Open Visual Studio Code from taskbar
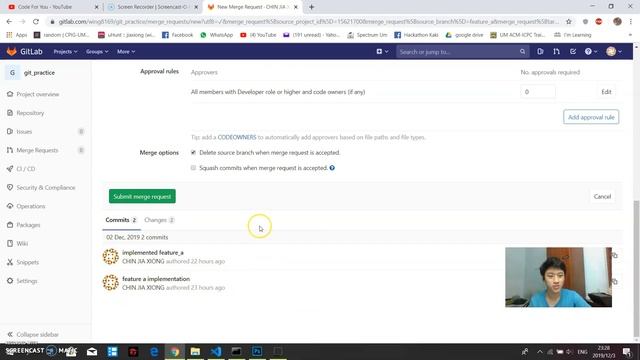This screenshot has width=640, height=360. [216, 351]
